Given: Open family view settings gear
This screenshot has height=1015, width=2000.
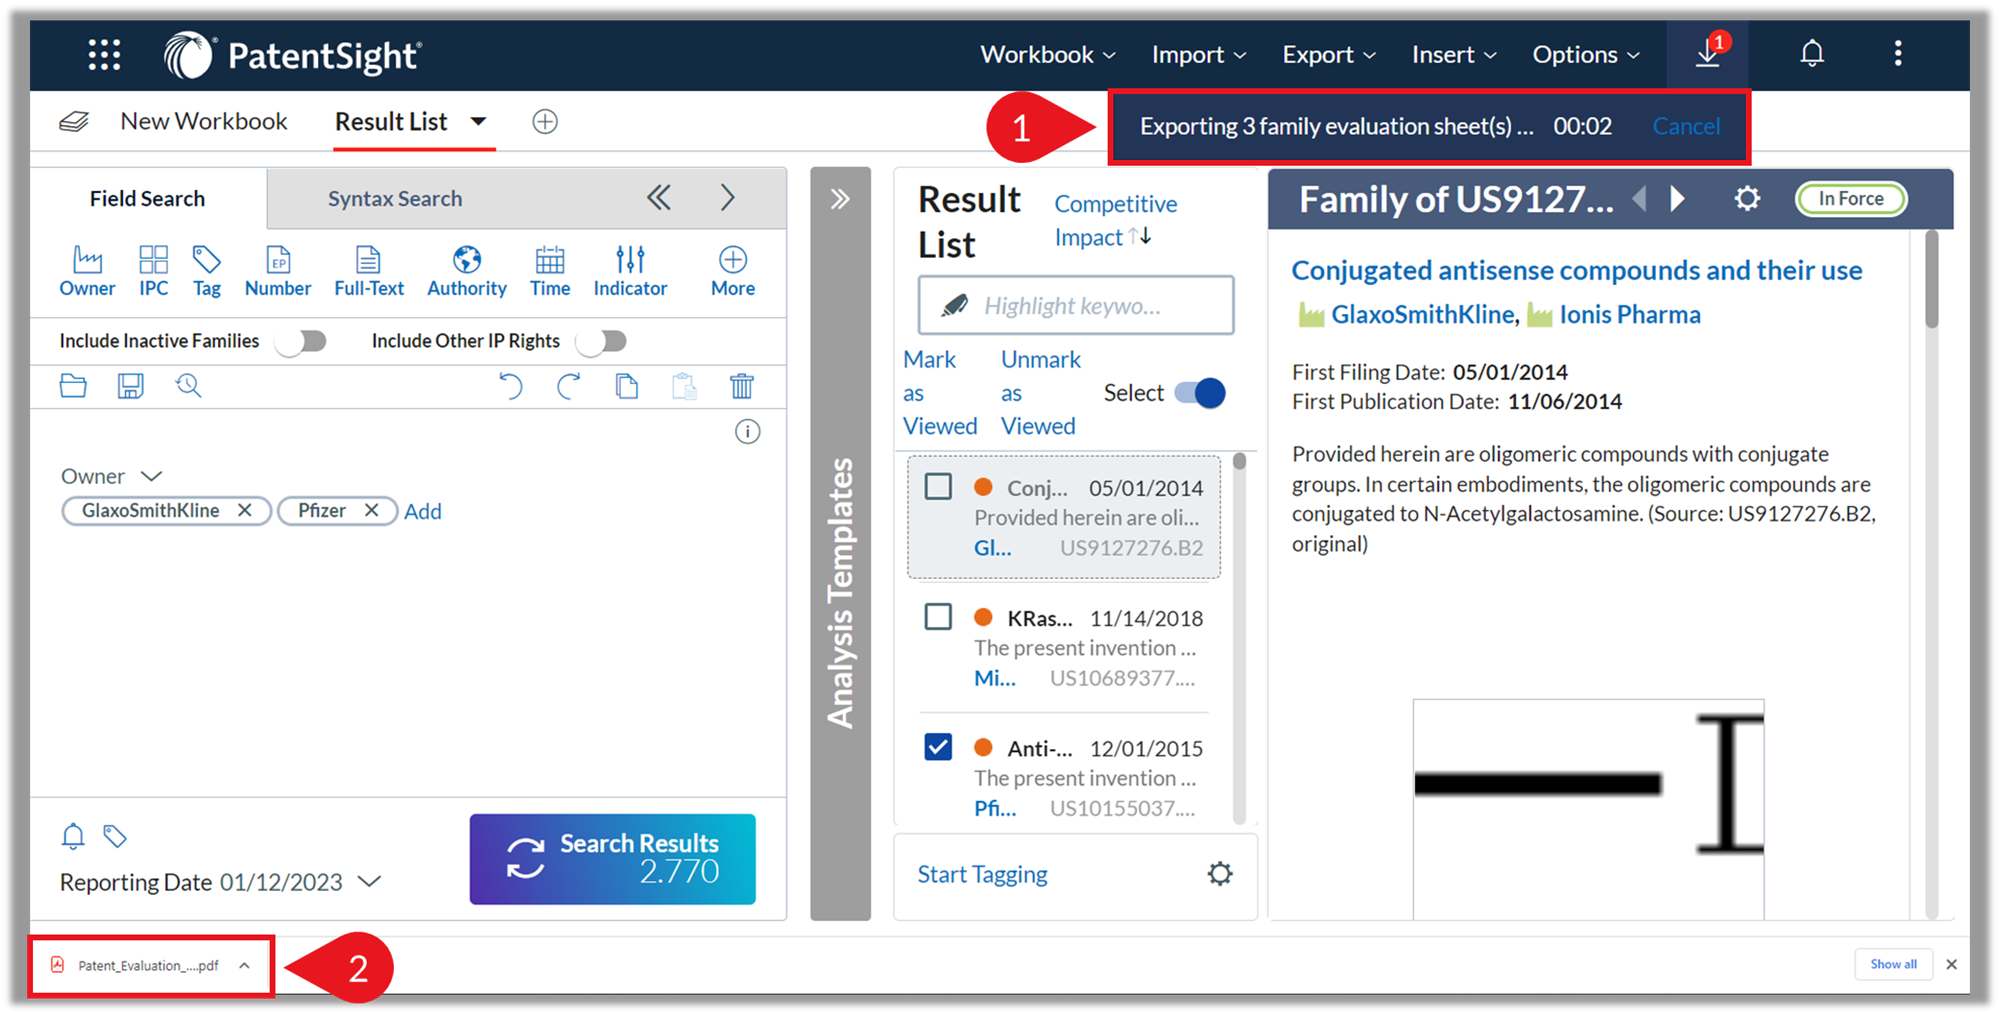Looking at the screenshot, I should [x=1747, y=199].
